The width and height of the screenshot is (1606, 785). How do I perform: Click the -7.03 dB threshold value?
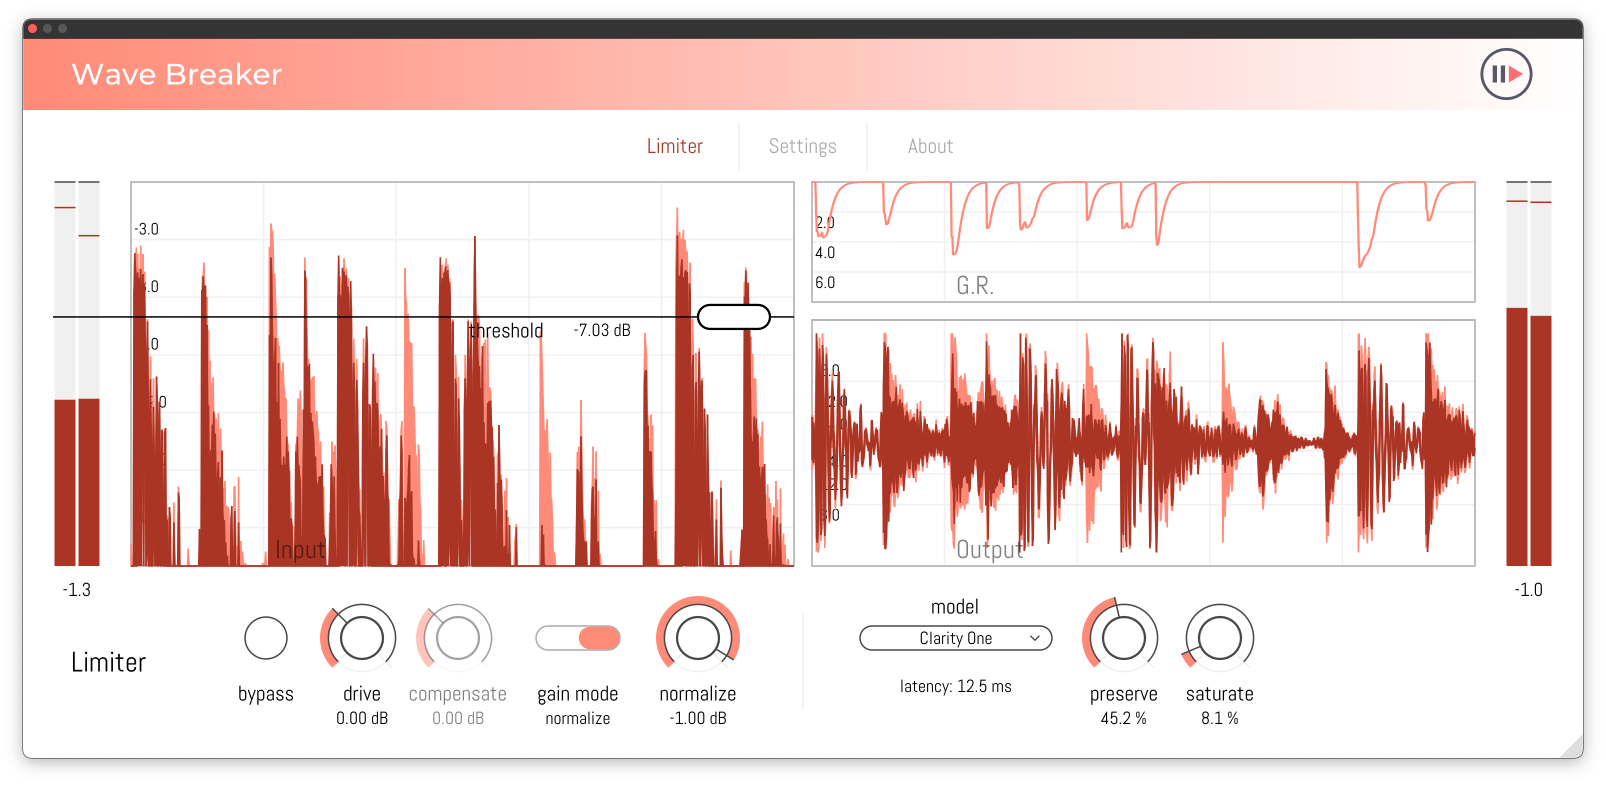(602, 330)
